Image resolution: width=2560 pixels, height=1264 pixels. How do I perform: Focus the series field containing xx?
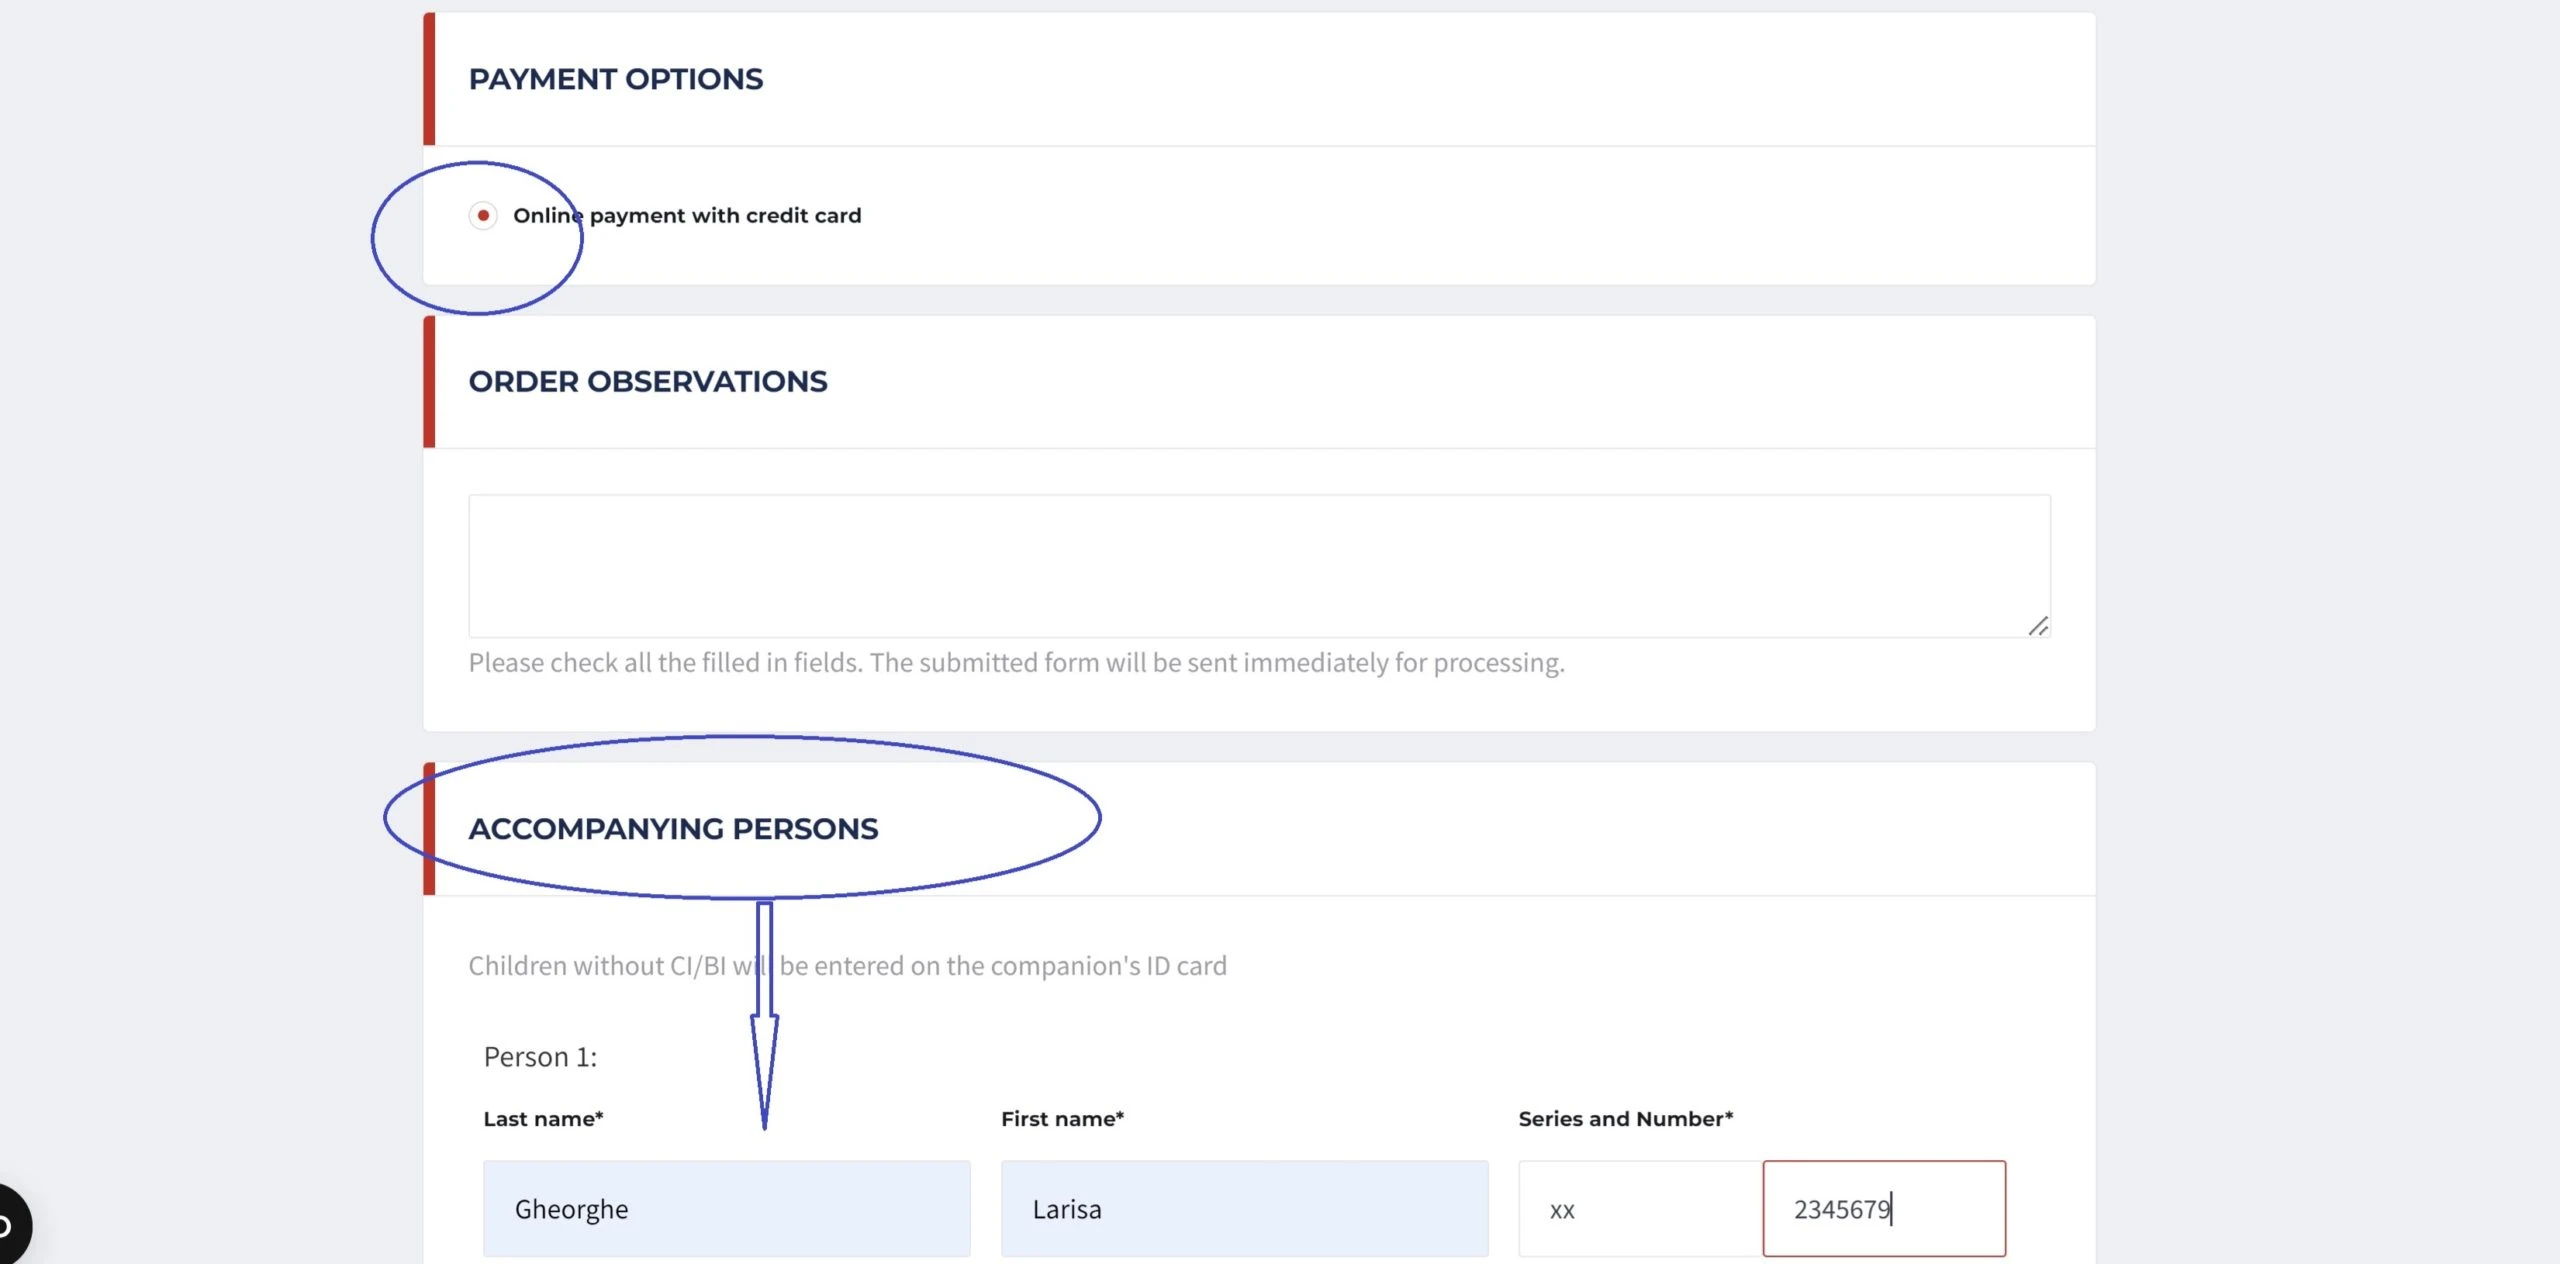[1640, 1208]
